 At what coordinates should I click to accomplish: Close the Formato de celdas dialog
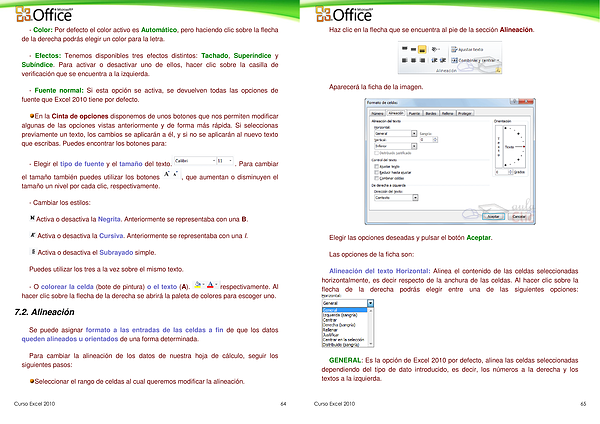tap(527, 102)
